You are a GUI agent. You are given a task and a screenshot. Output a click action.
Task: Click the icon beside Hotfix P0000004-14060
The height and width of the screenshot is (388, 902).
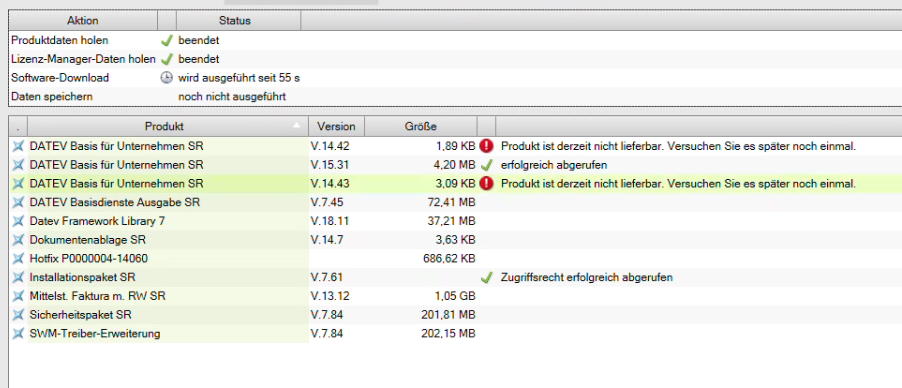click(x=18, y=258)
